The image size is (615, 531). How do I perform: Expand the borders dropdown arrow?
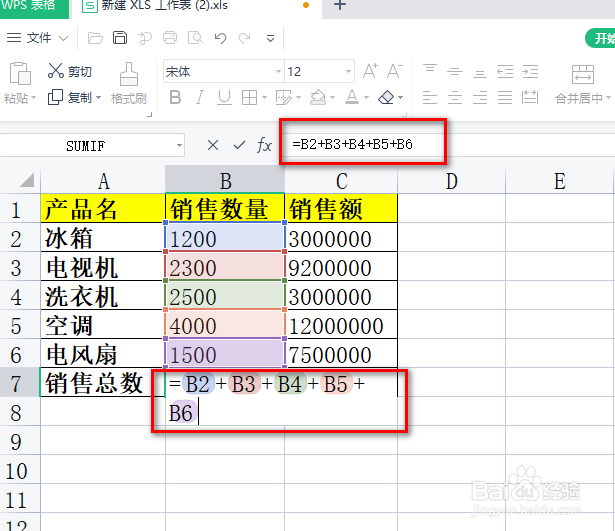pyautogui.click(x=264, y=98)
